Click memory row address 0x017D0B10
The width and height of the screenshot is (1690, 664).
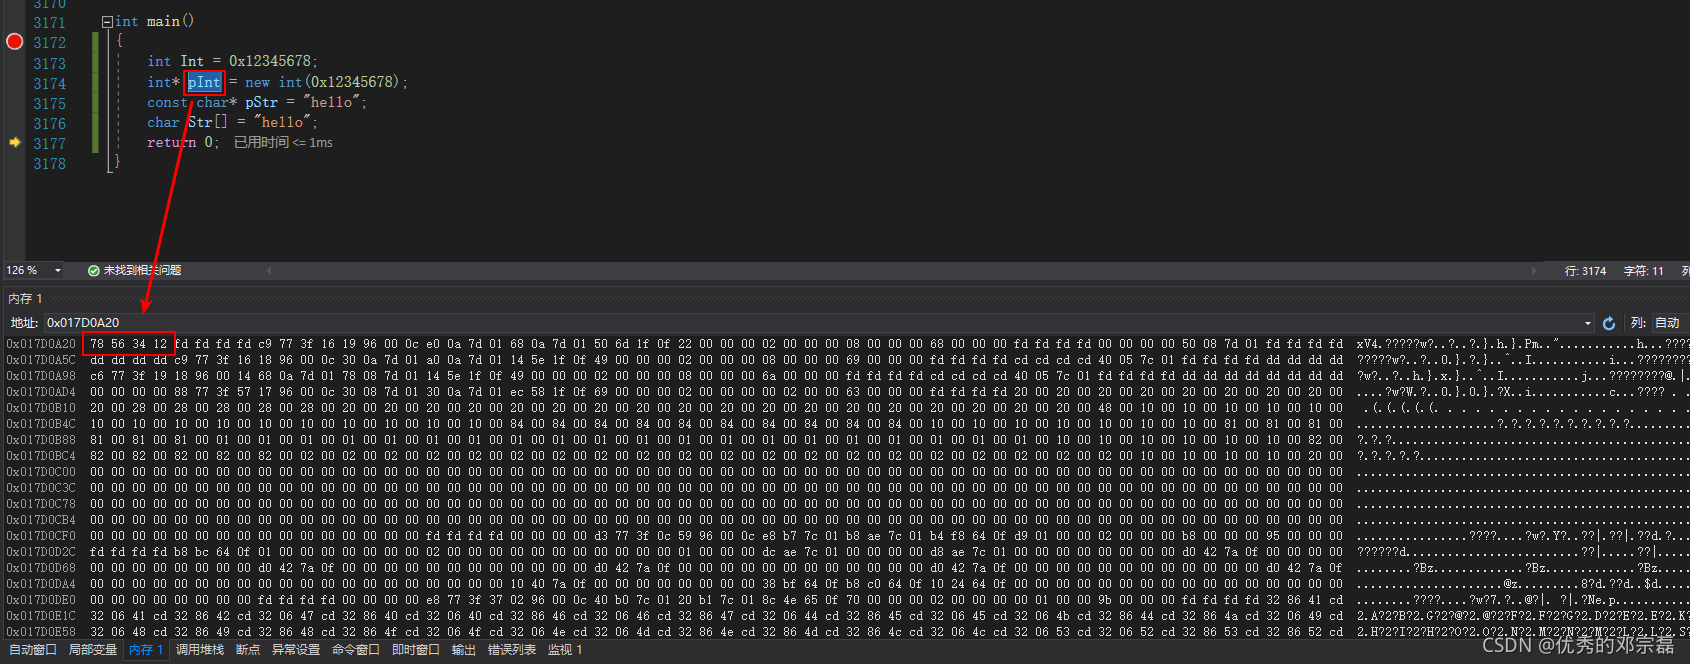tap(41, 408)
